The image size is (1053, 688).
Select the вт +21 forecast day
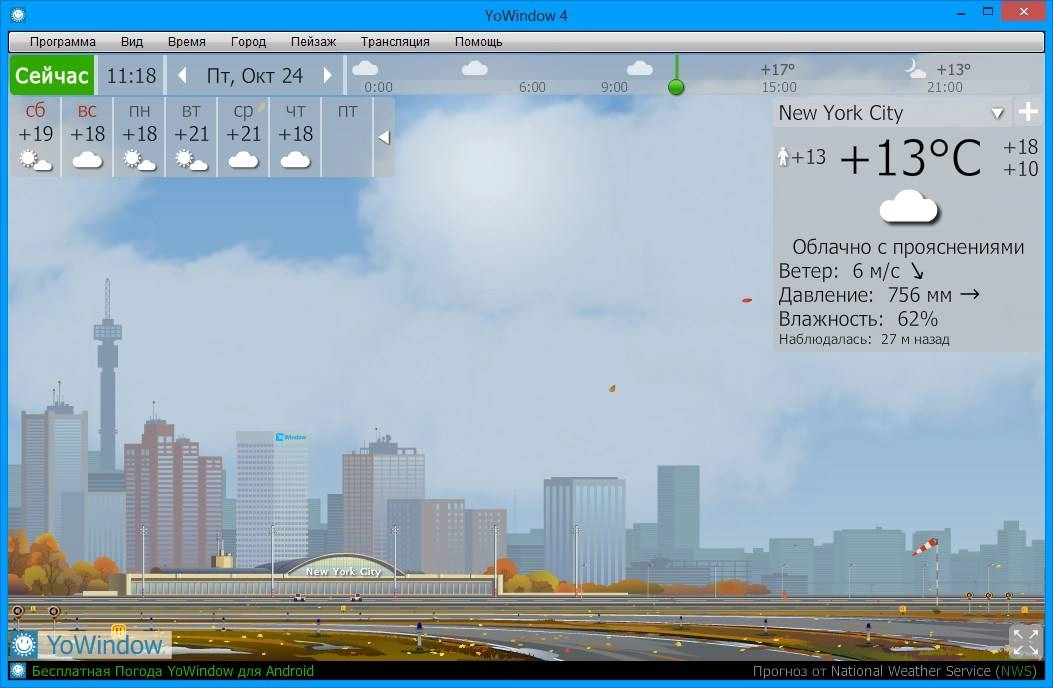191,137
